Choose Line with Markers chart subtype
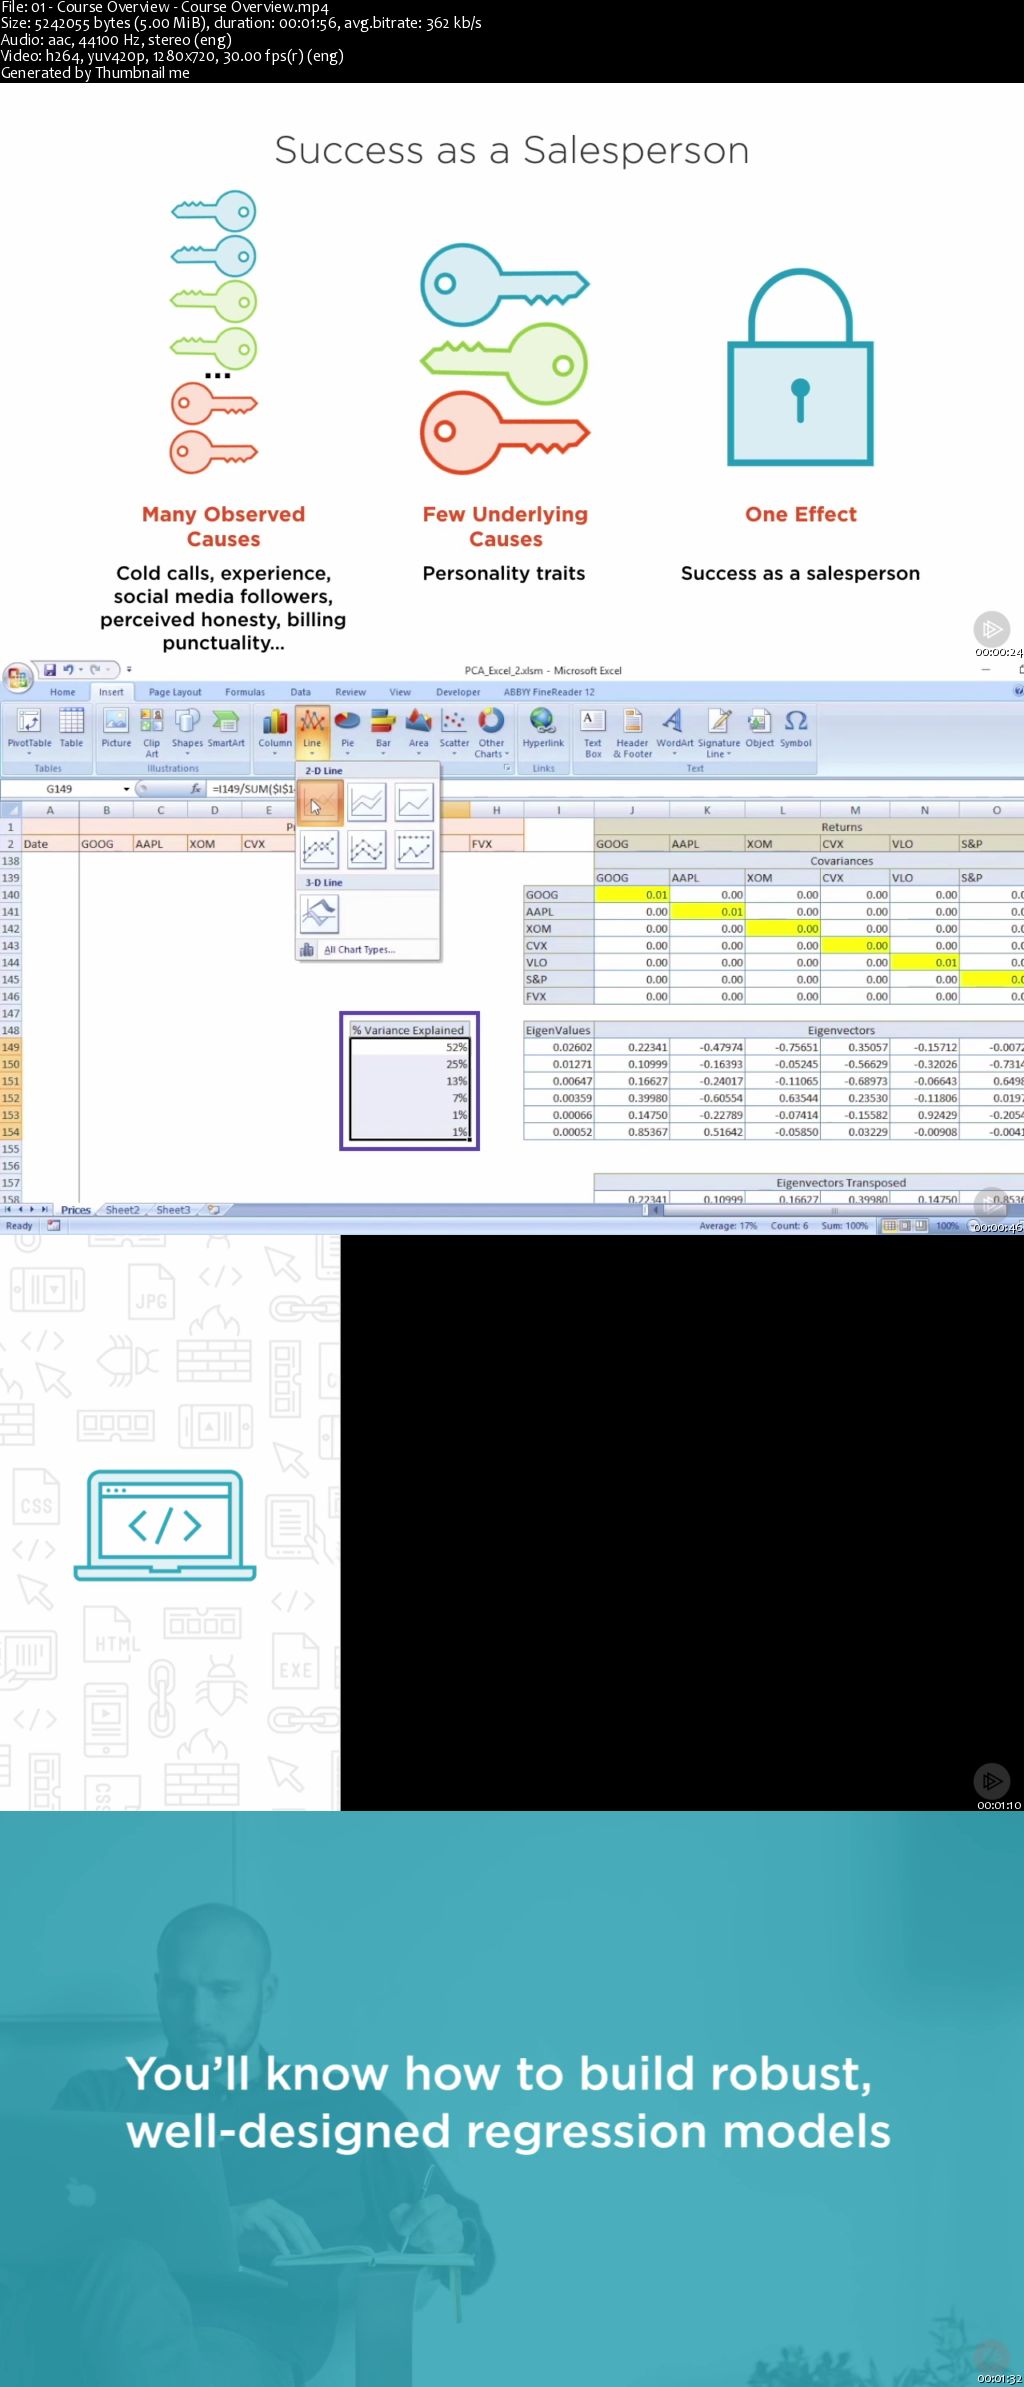The image size is (1024, 2387). 320,849
